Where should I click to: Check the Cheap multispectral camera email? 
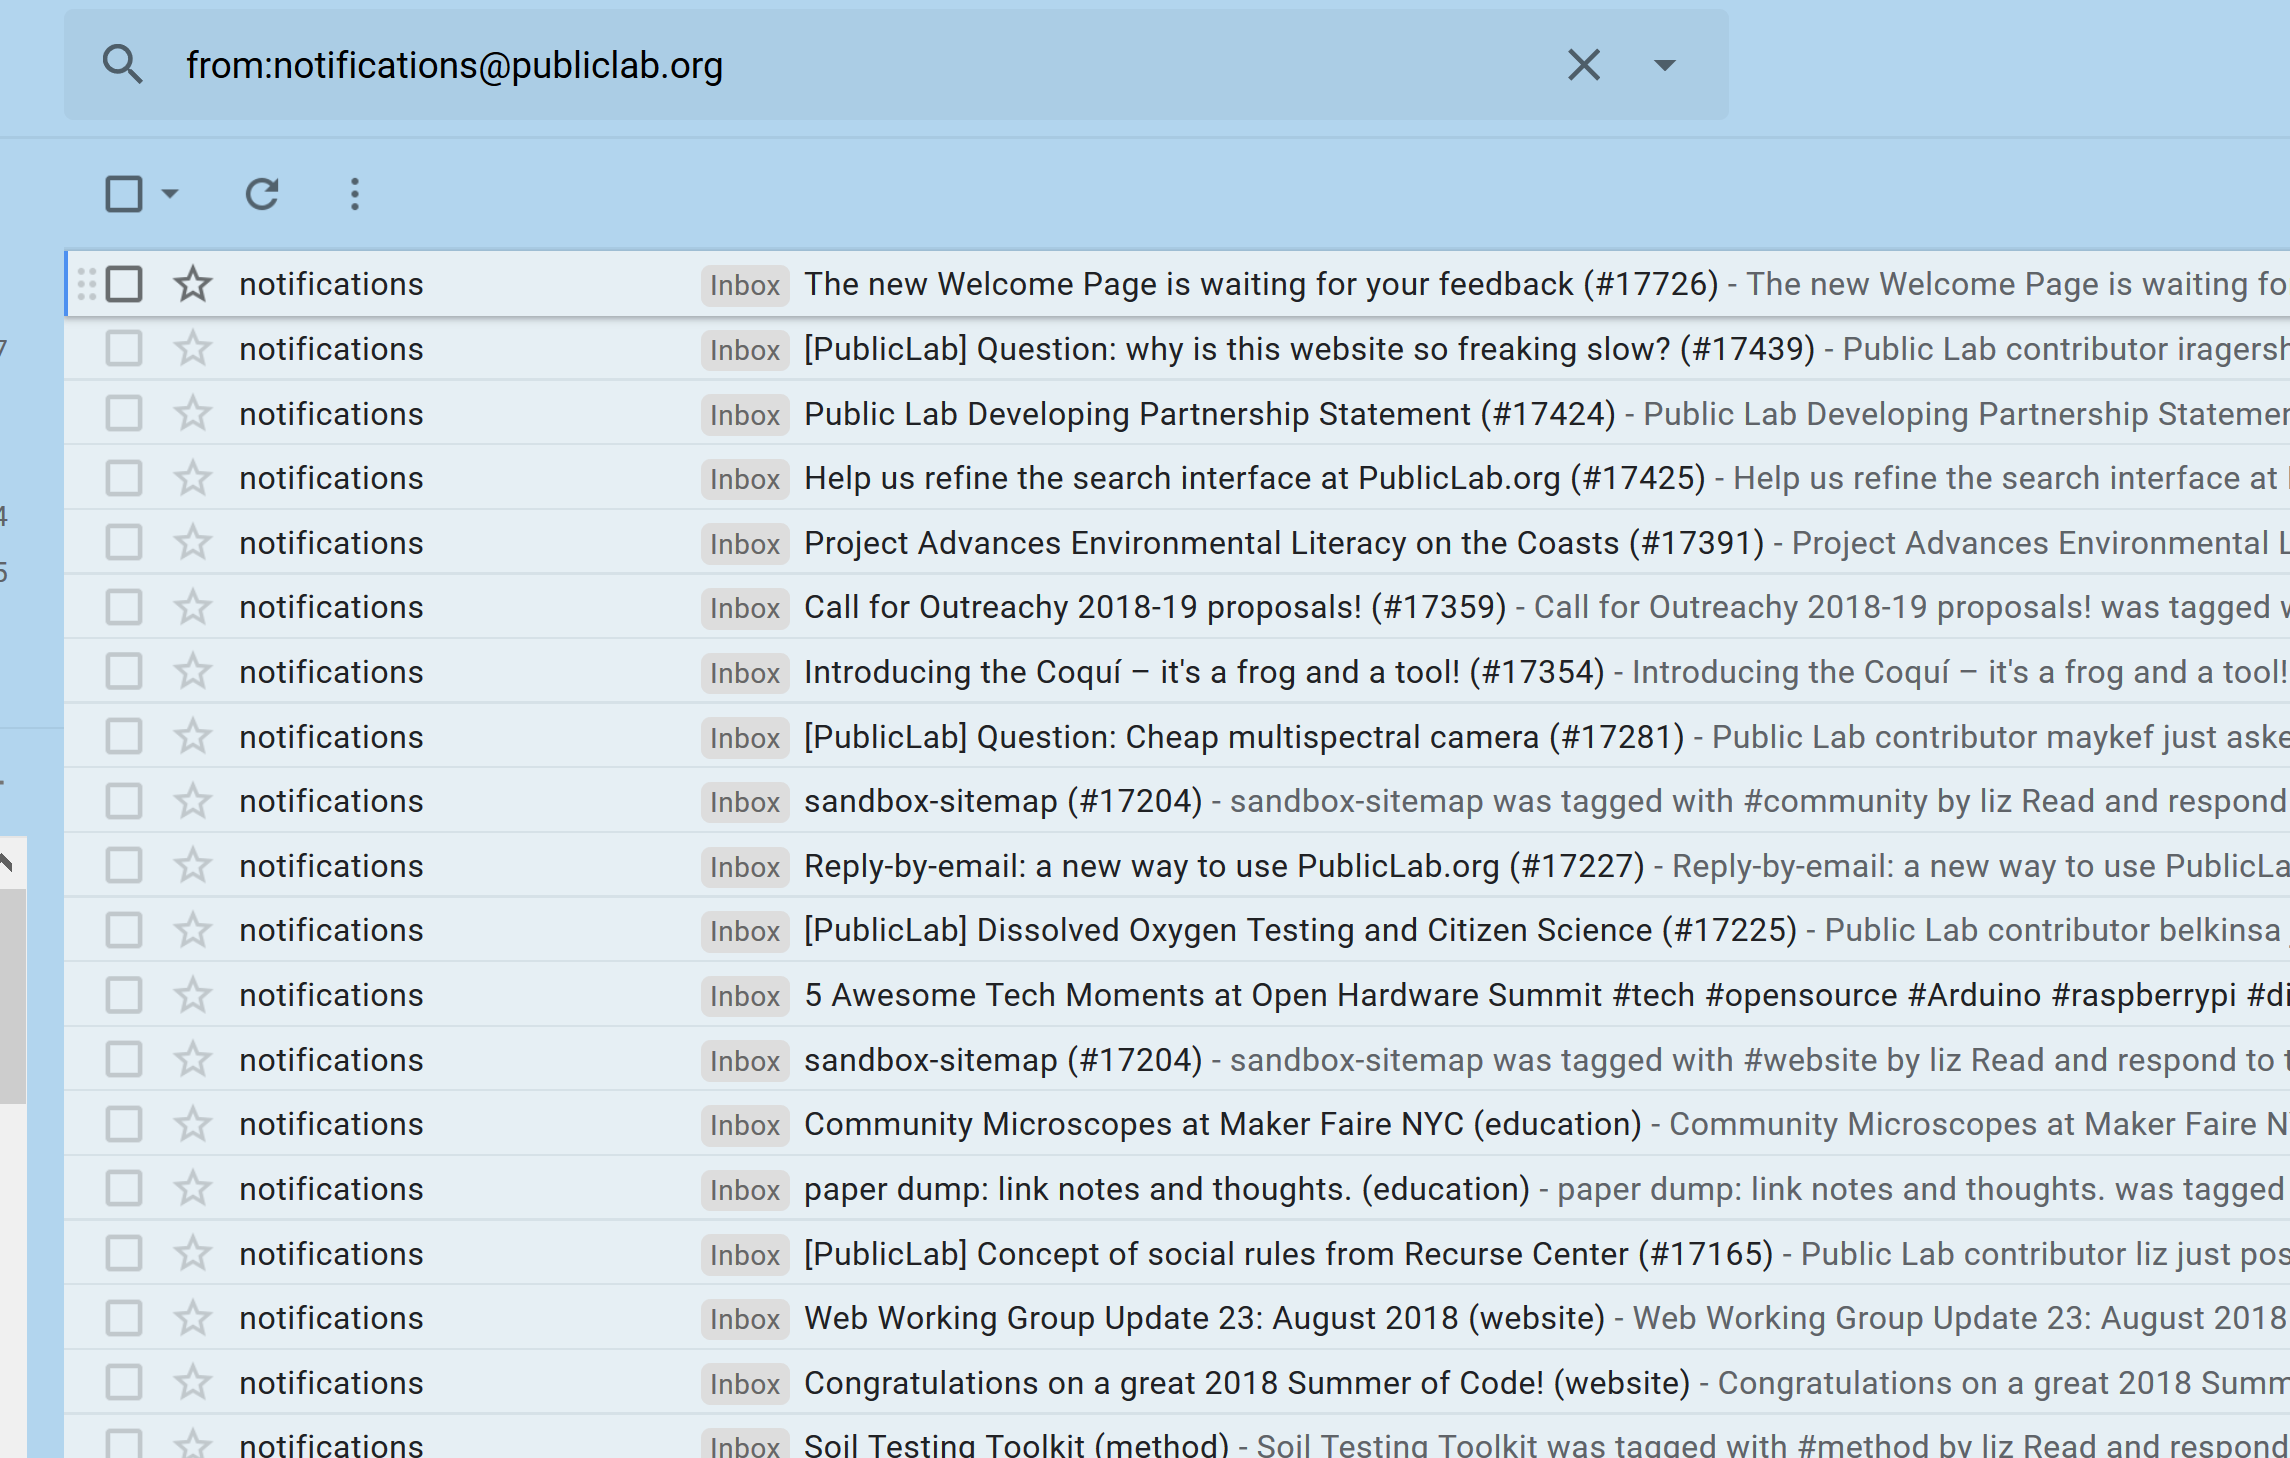coord(124,737)
